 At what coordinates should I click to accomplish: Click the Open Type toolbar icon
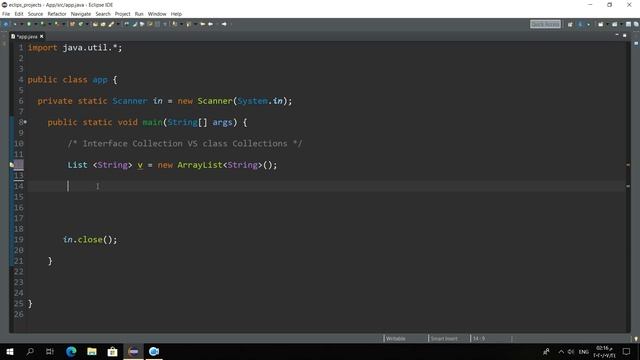click(x=95, y=24)
